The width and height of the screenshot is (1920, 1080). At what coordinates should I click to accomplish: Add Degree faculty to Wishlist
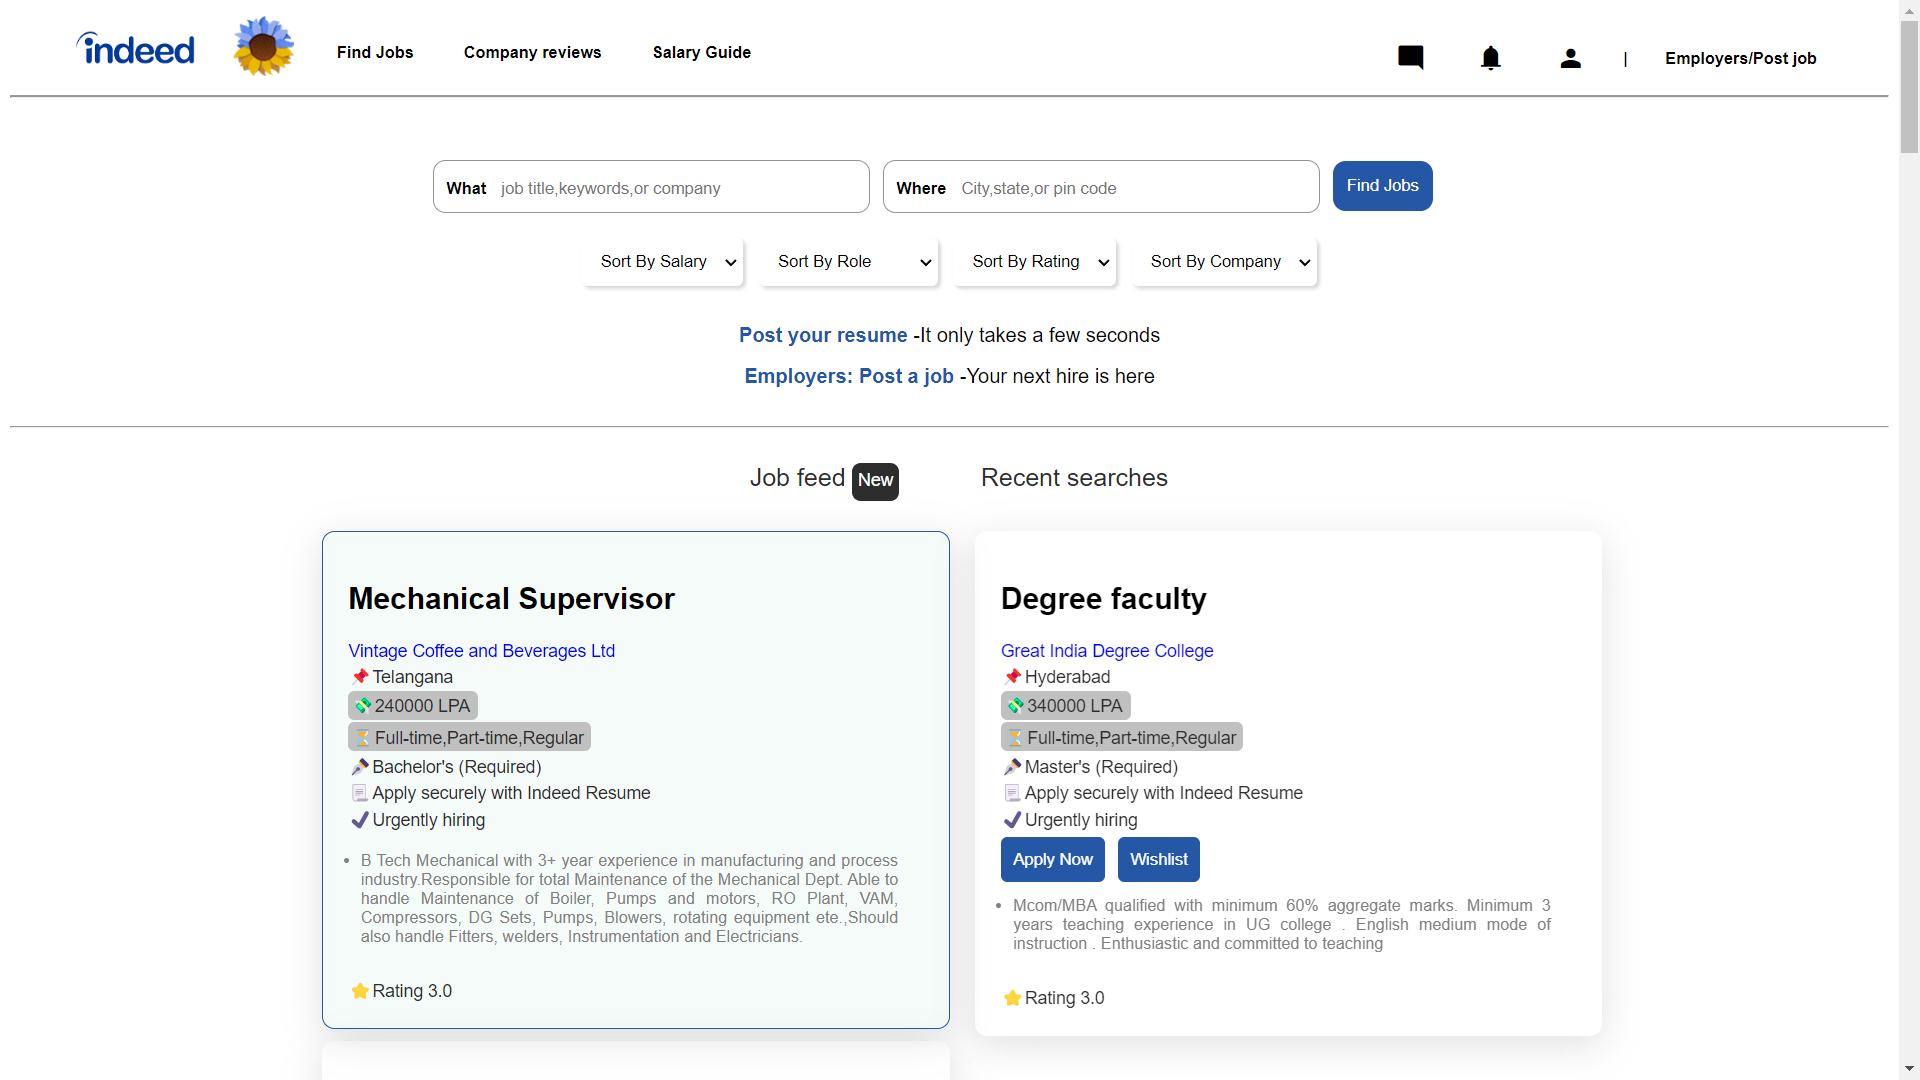point(1159,860)
